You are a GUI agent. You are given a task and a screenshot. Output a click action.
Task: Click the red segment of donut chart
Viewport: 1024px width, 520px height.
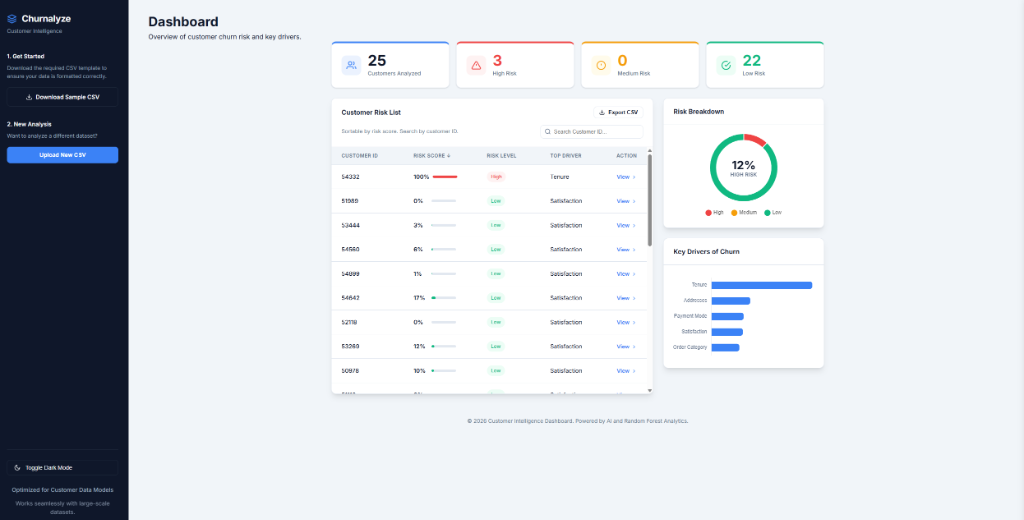(x=755, y=140)
